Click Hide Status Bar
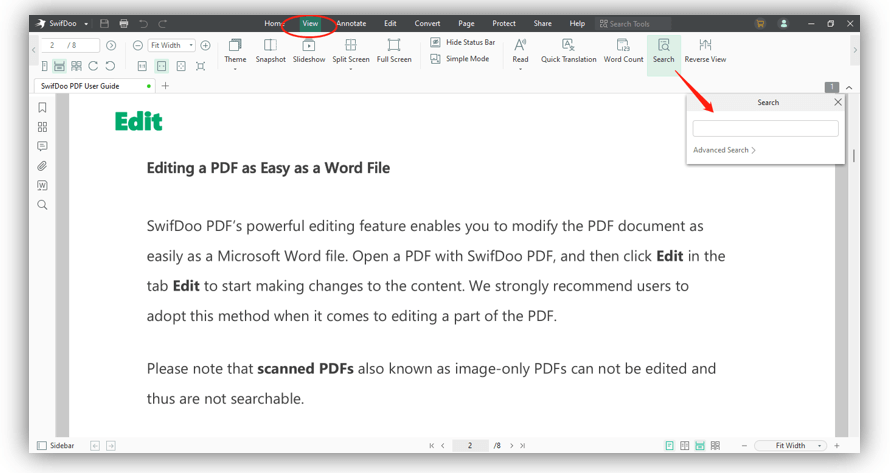 click(x=463, y=42)
